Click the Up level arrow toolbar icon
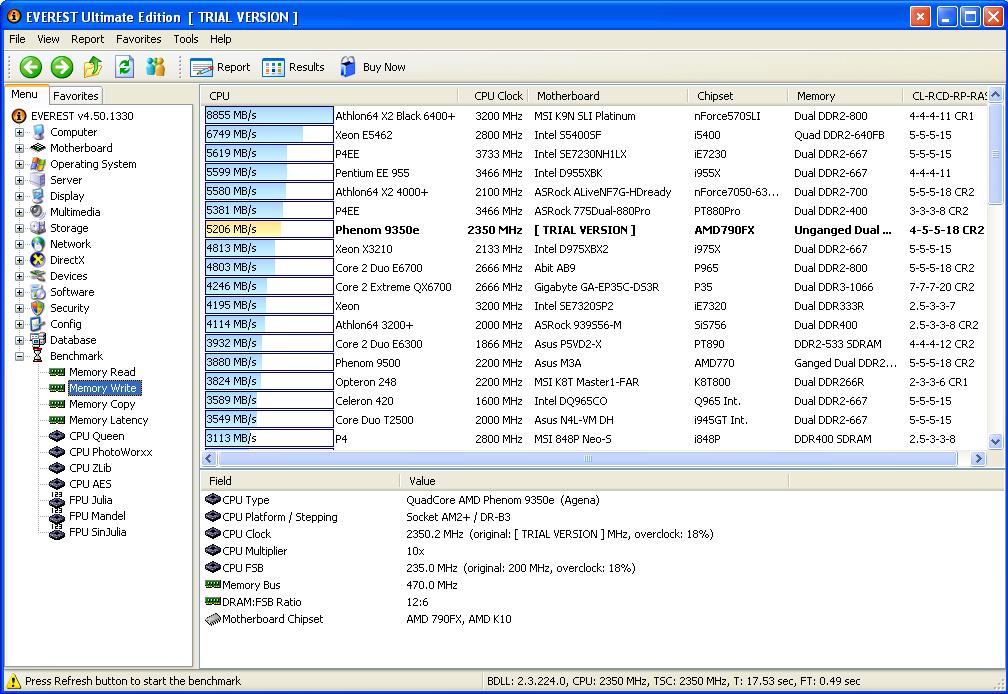Image resolution: width=1008 pixels, height=694 pixels. pyautogui.click(x=93, y=67)
